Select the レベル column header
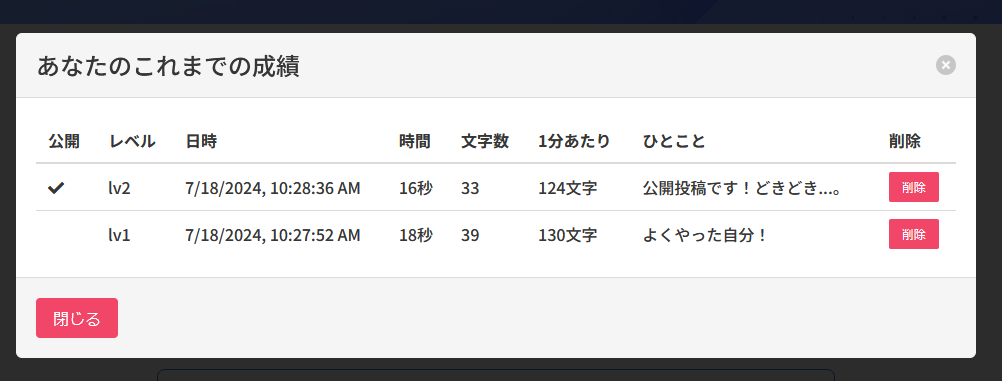 click(132, 141)
